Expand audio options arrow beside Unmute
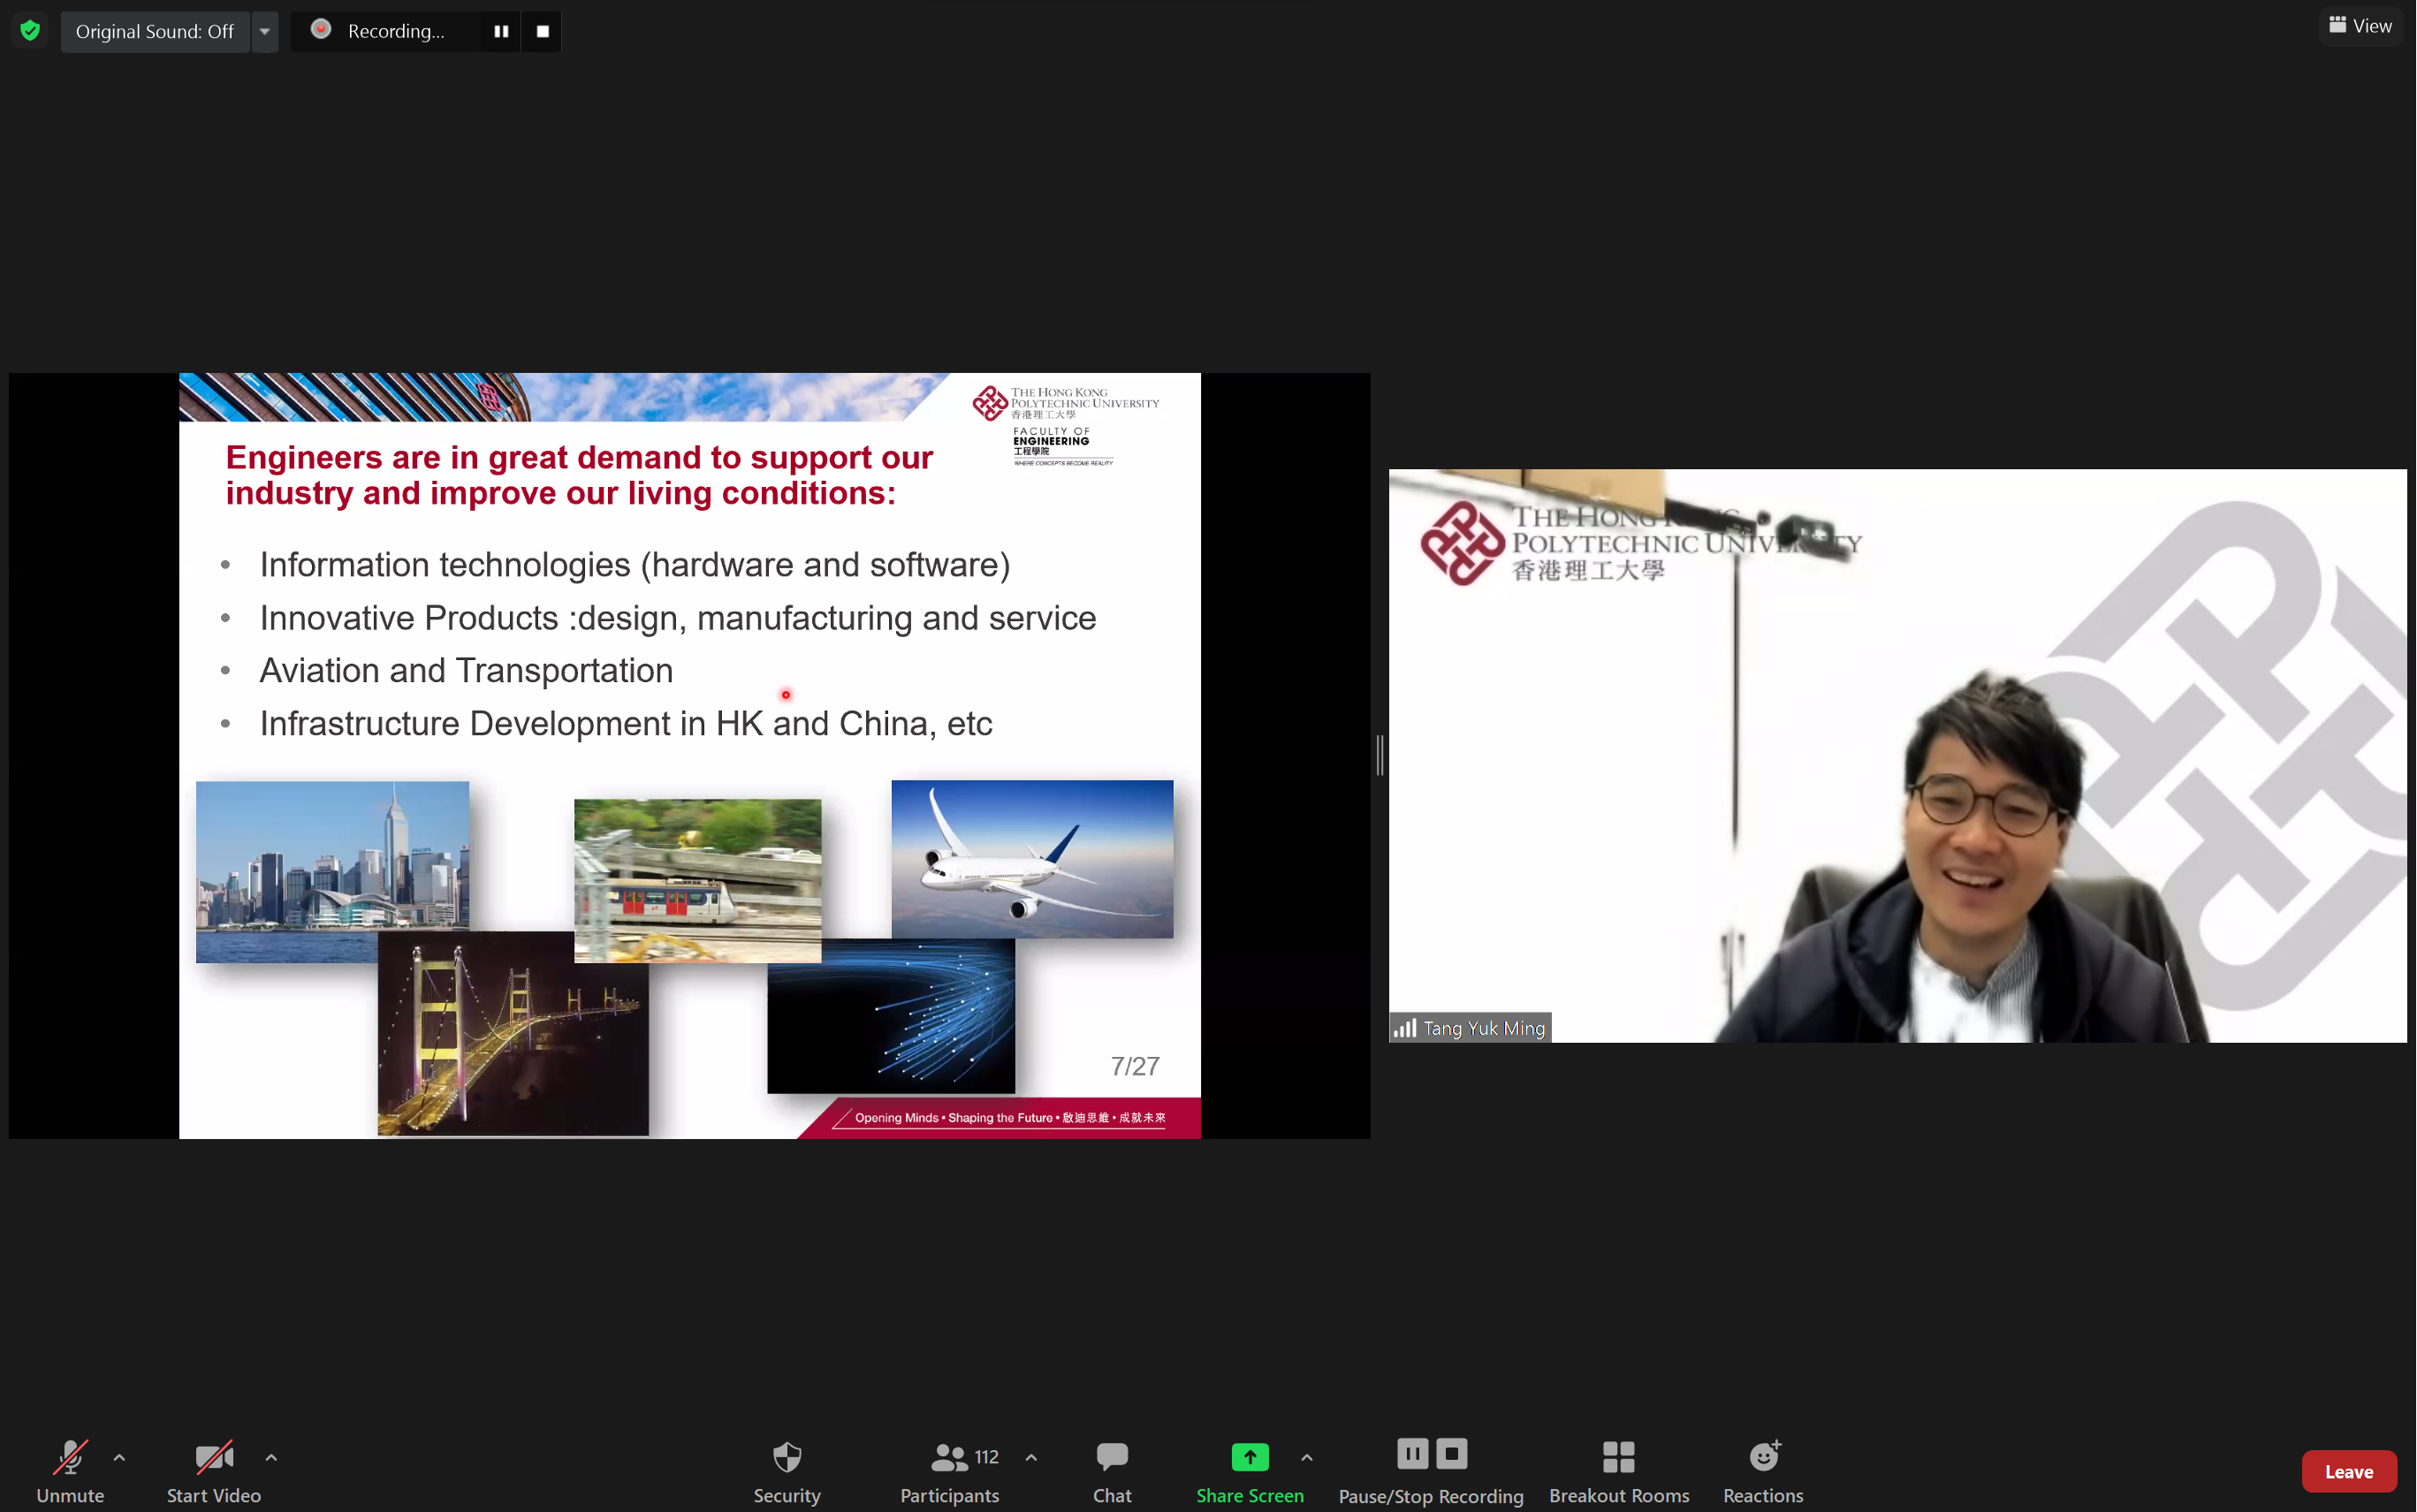2417x1512 pixels. click(x=119, y=1458)
